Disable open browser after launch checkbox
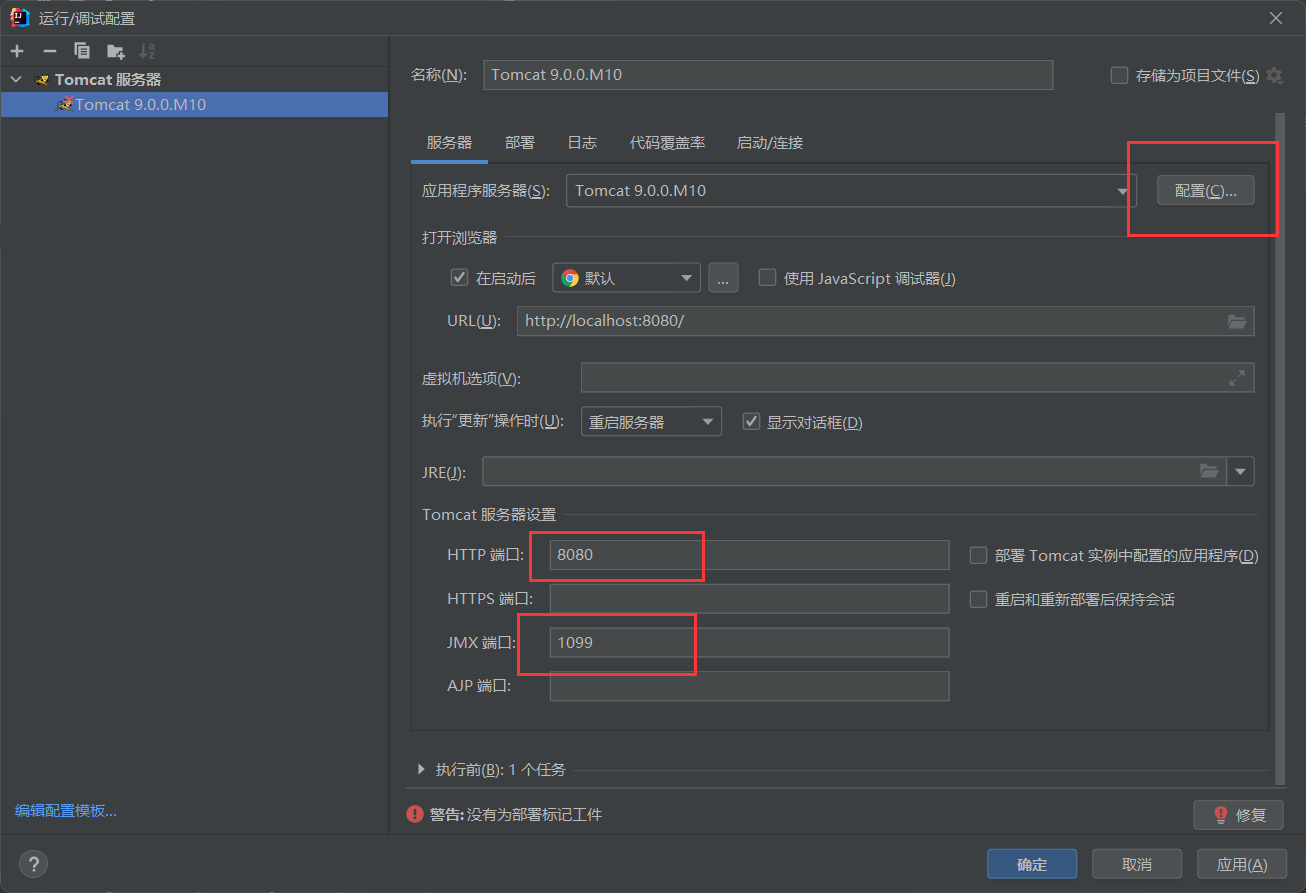This screenshot has width=1306, height=893. [460, 278]
